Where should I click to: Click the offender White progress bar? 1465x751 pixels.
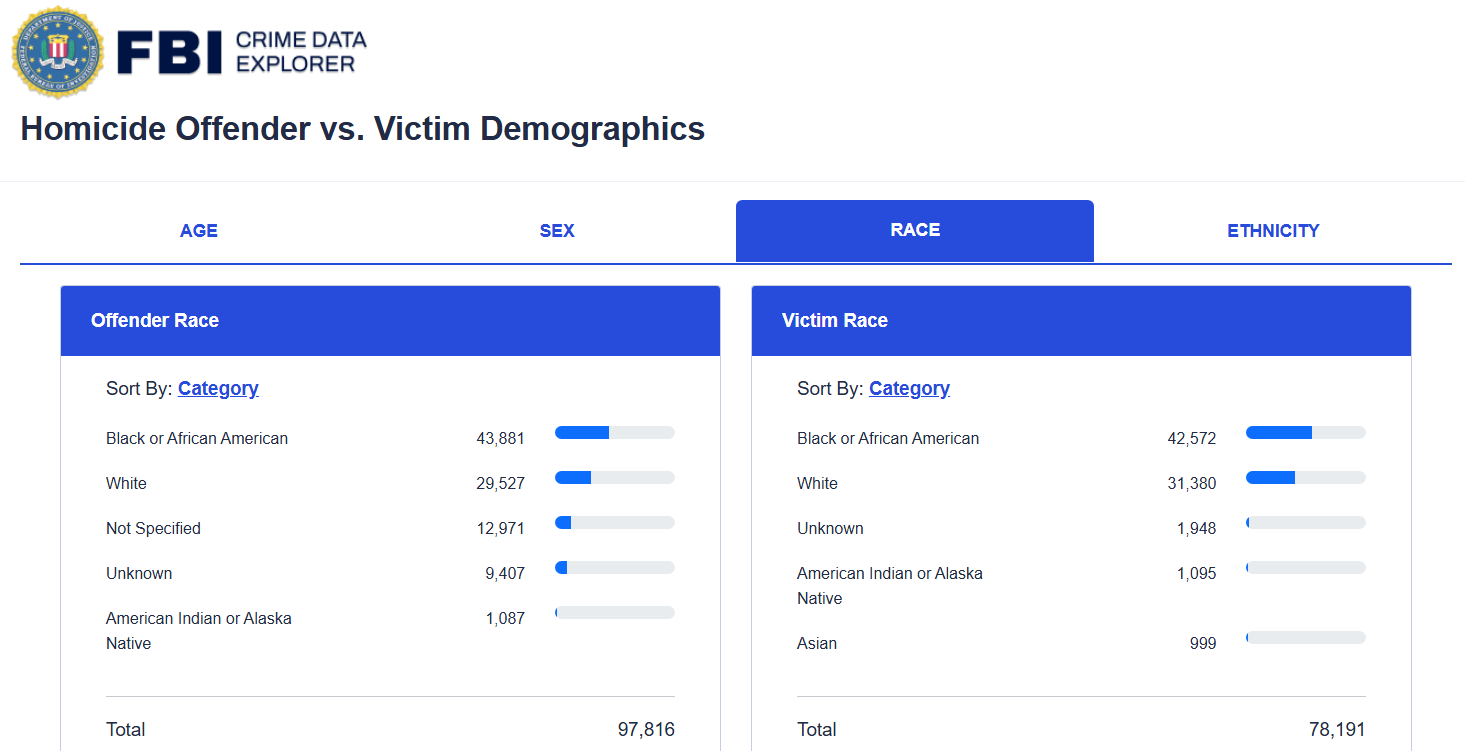click(614, 478)
